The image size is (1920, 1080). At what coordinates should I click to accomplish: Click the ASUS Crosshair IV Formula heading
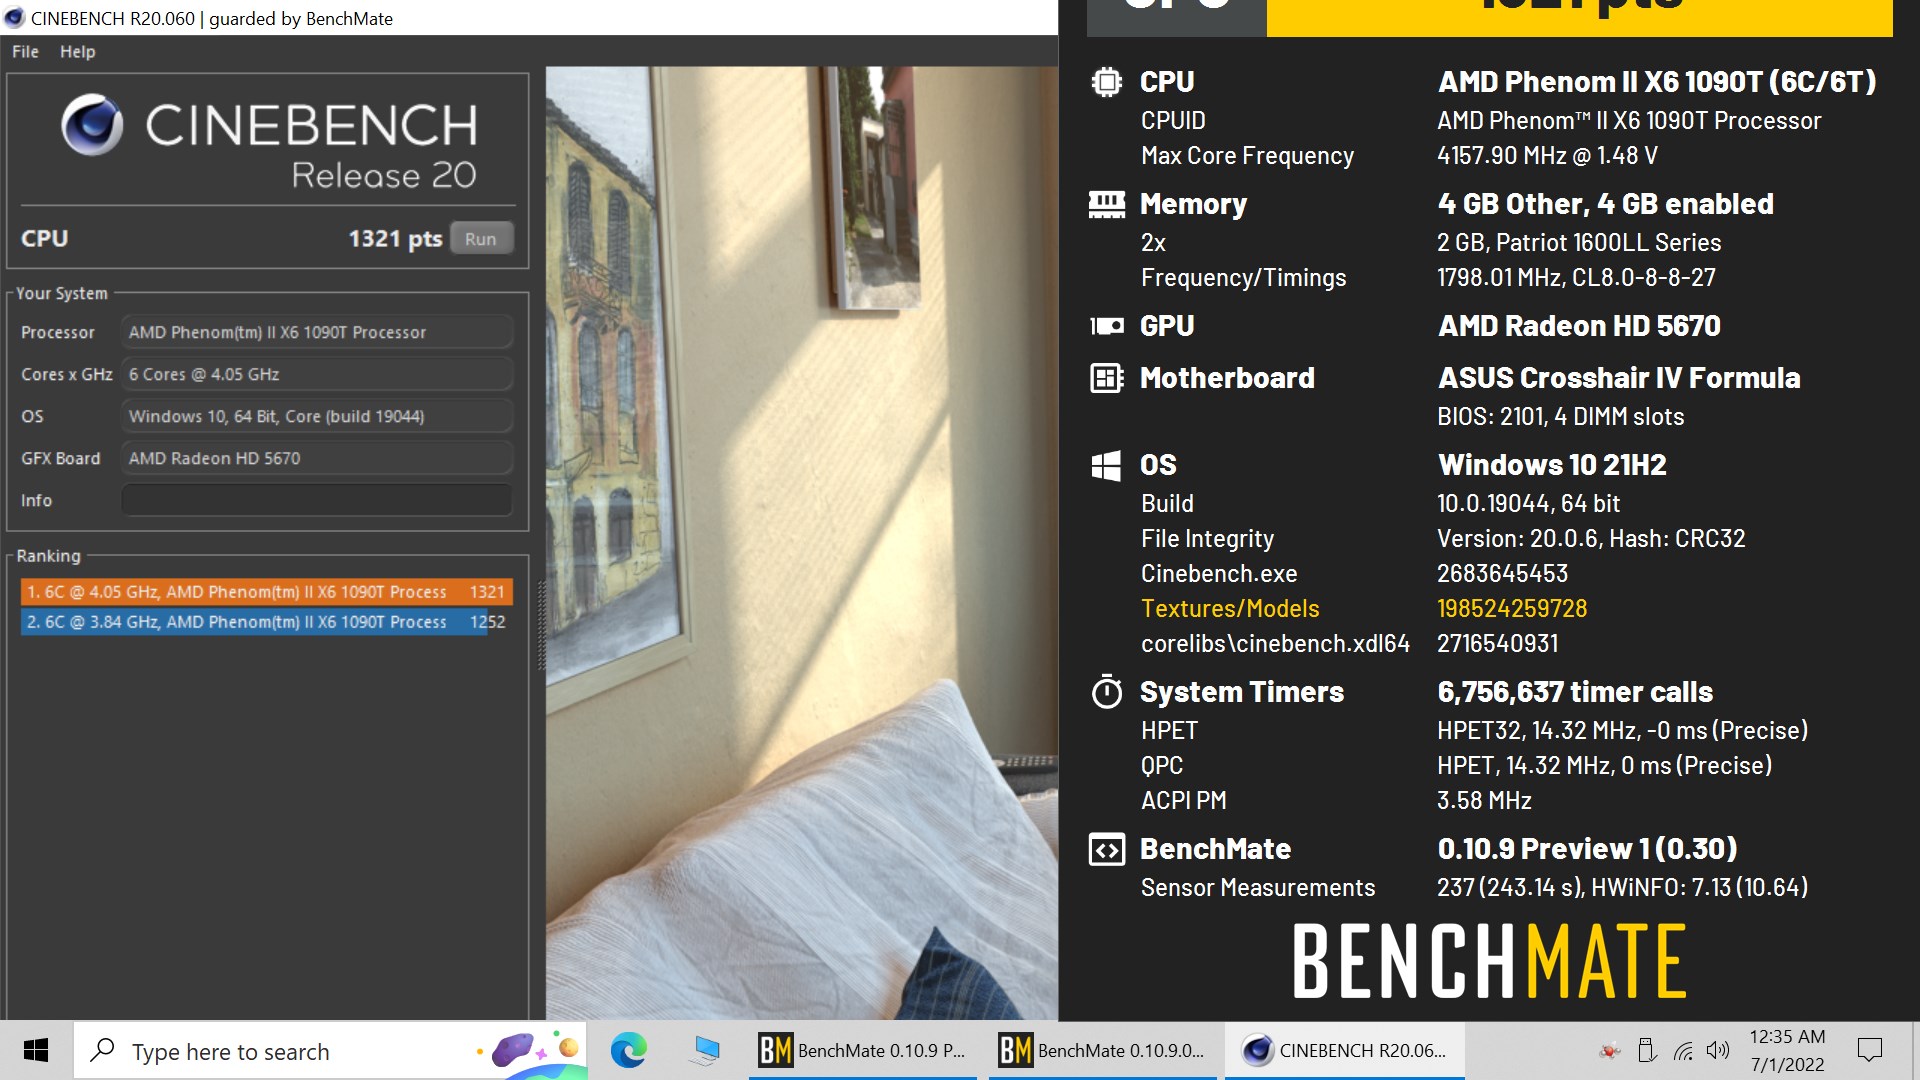pos(1619,378)
